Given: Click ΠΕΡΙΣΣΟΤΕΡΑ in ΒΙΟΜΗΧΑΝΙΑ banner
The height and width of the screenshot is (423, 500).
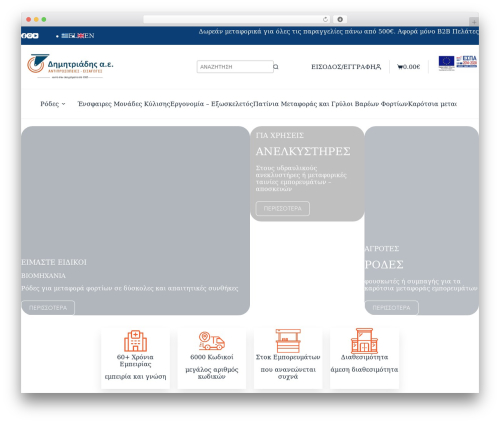Looking at the screenshot, I should [x=48, y=308].
